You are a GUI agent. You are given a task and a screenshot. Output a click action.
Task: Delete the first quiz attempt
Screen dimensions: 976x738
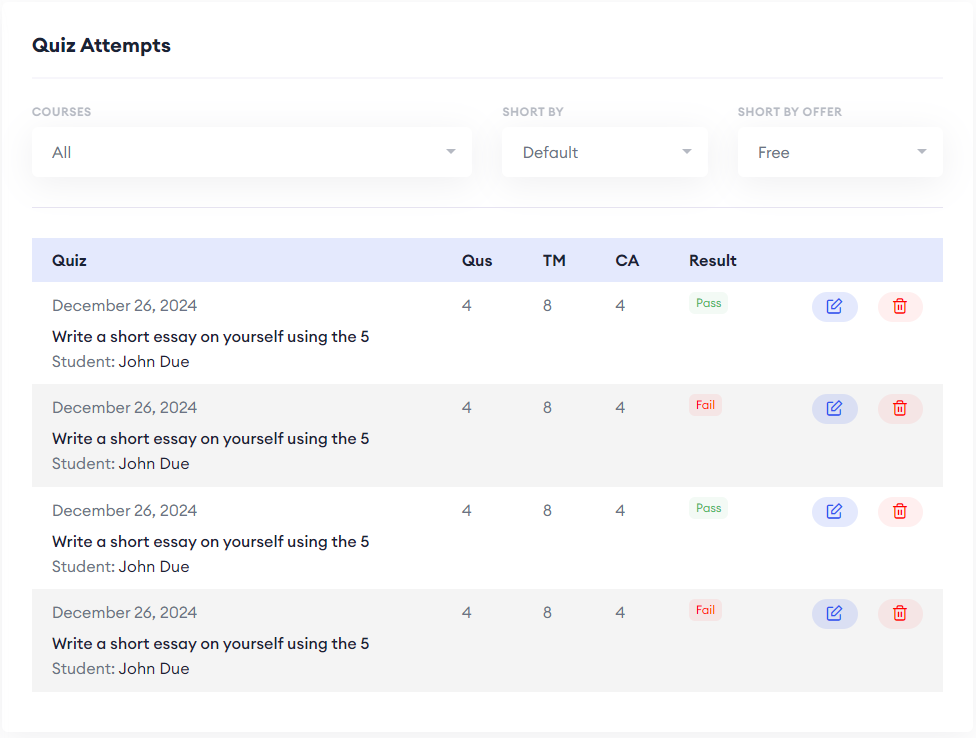(900, 307)
